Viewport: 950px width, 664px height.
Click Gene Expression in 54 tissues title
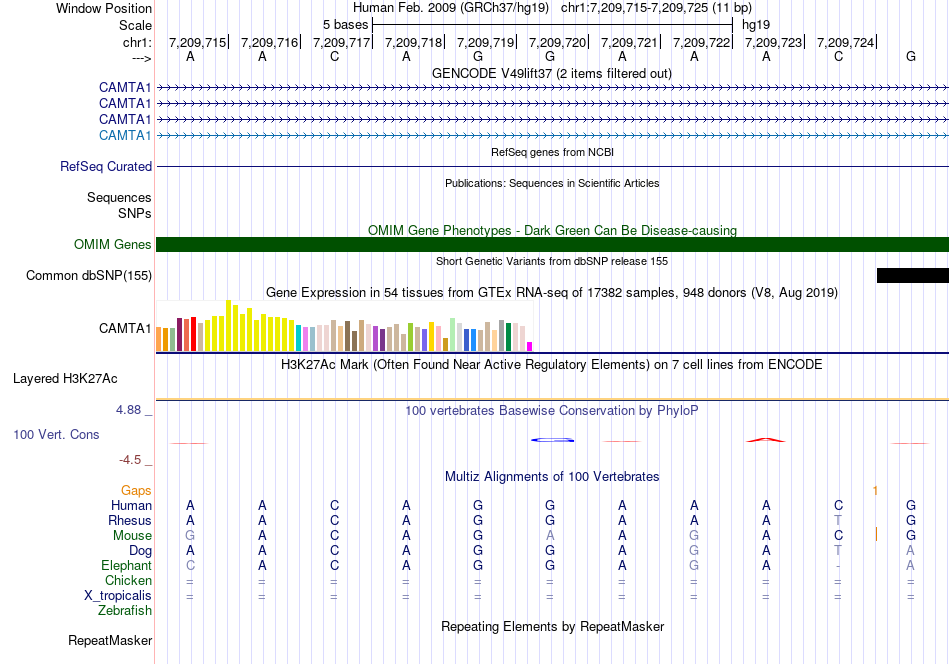(x=552, y=293)
